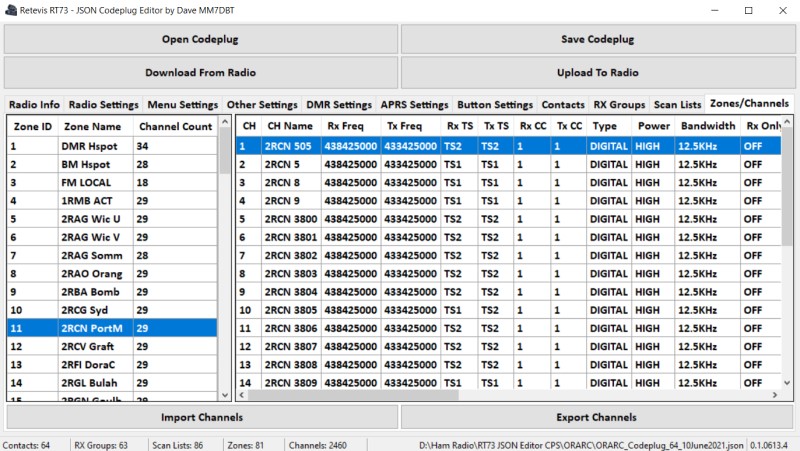The width and height of the screenshot is (800, 451).
Task: Click channel table scroll-down arrow
Action: coord(787,383)
